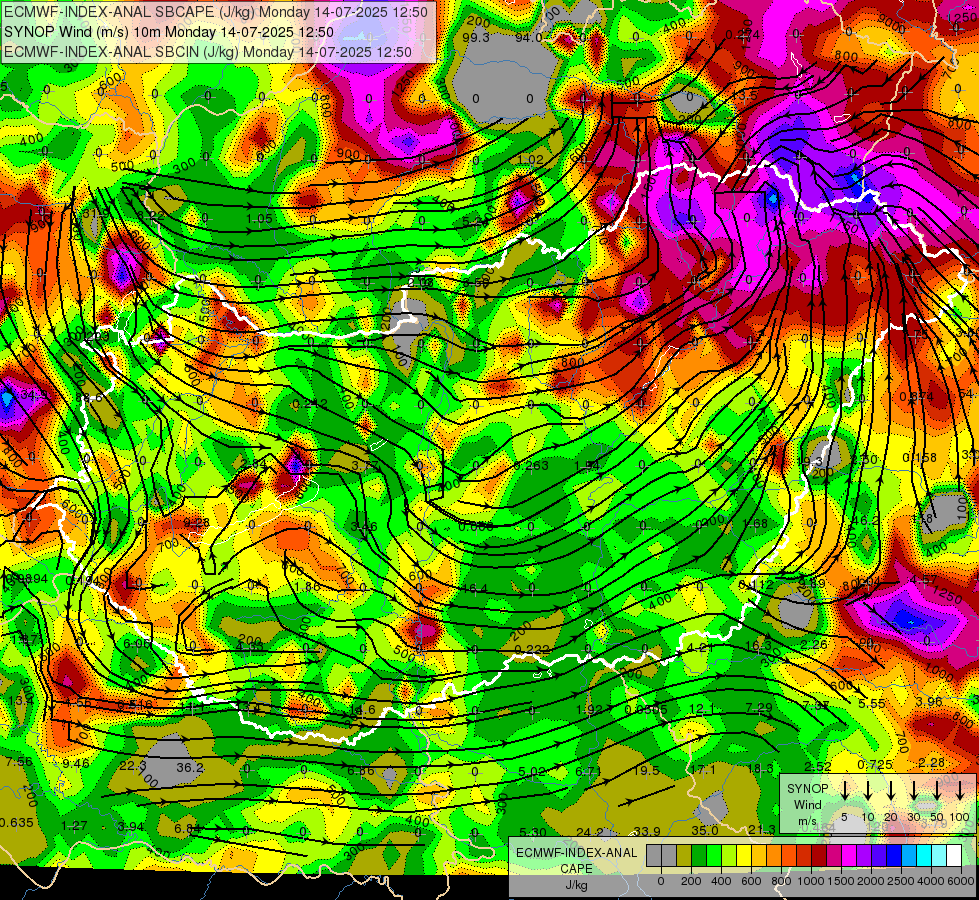979x900 pixels.
Task: Click the 20 m/s wind arrow in legend
Action: (x=890, y=790)
